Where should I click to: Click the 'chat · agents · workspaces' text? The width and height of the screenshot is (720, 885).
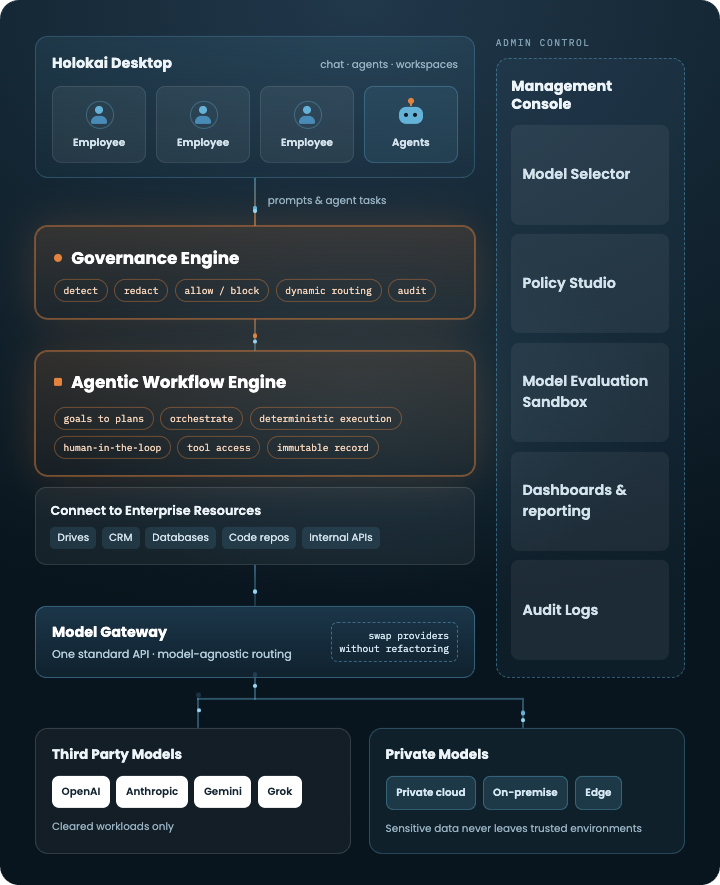(389, 64)
